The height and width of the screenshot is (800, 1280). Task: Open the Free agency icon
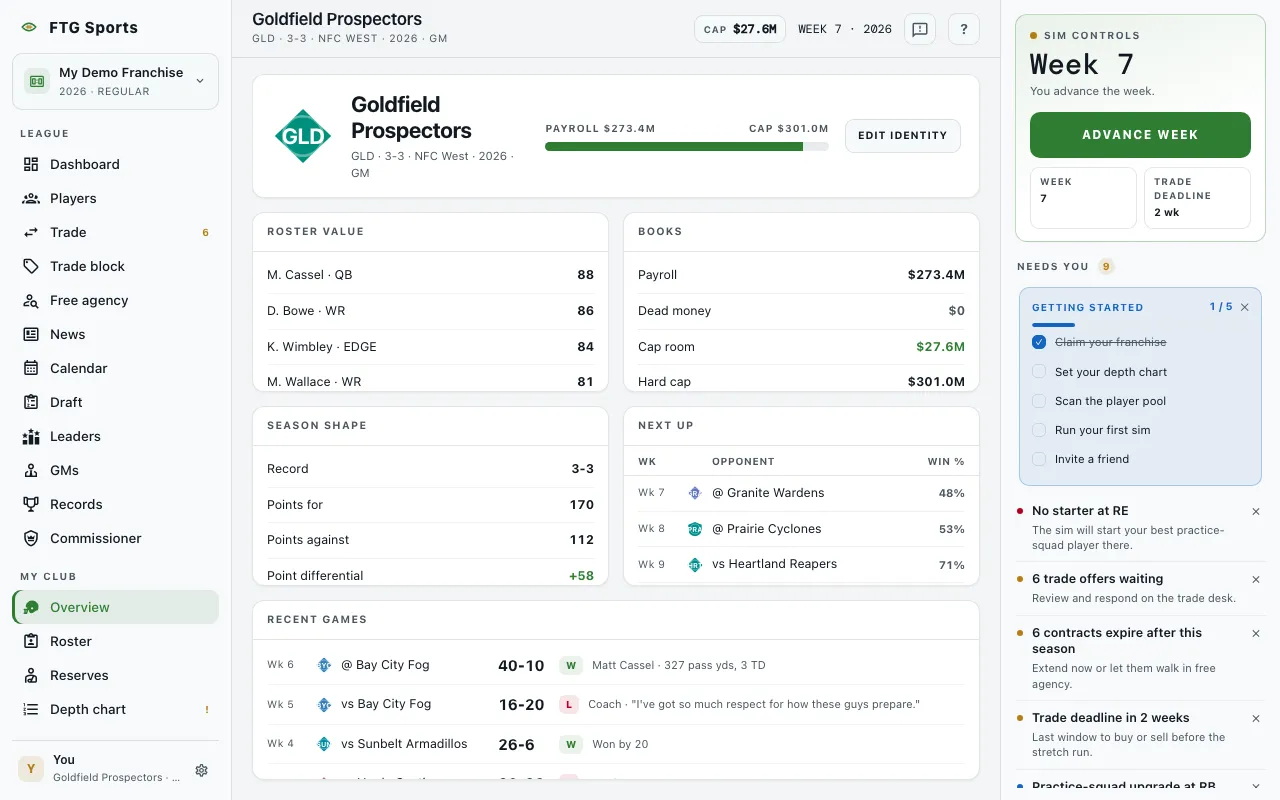pyautogui.click(x=31, y=300)
